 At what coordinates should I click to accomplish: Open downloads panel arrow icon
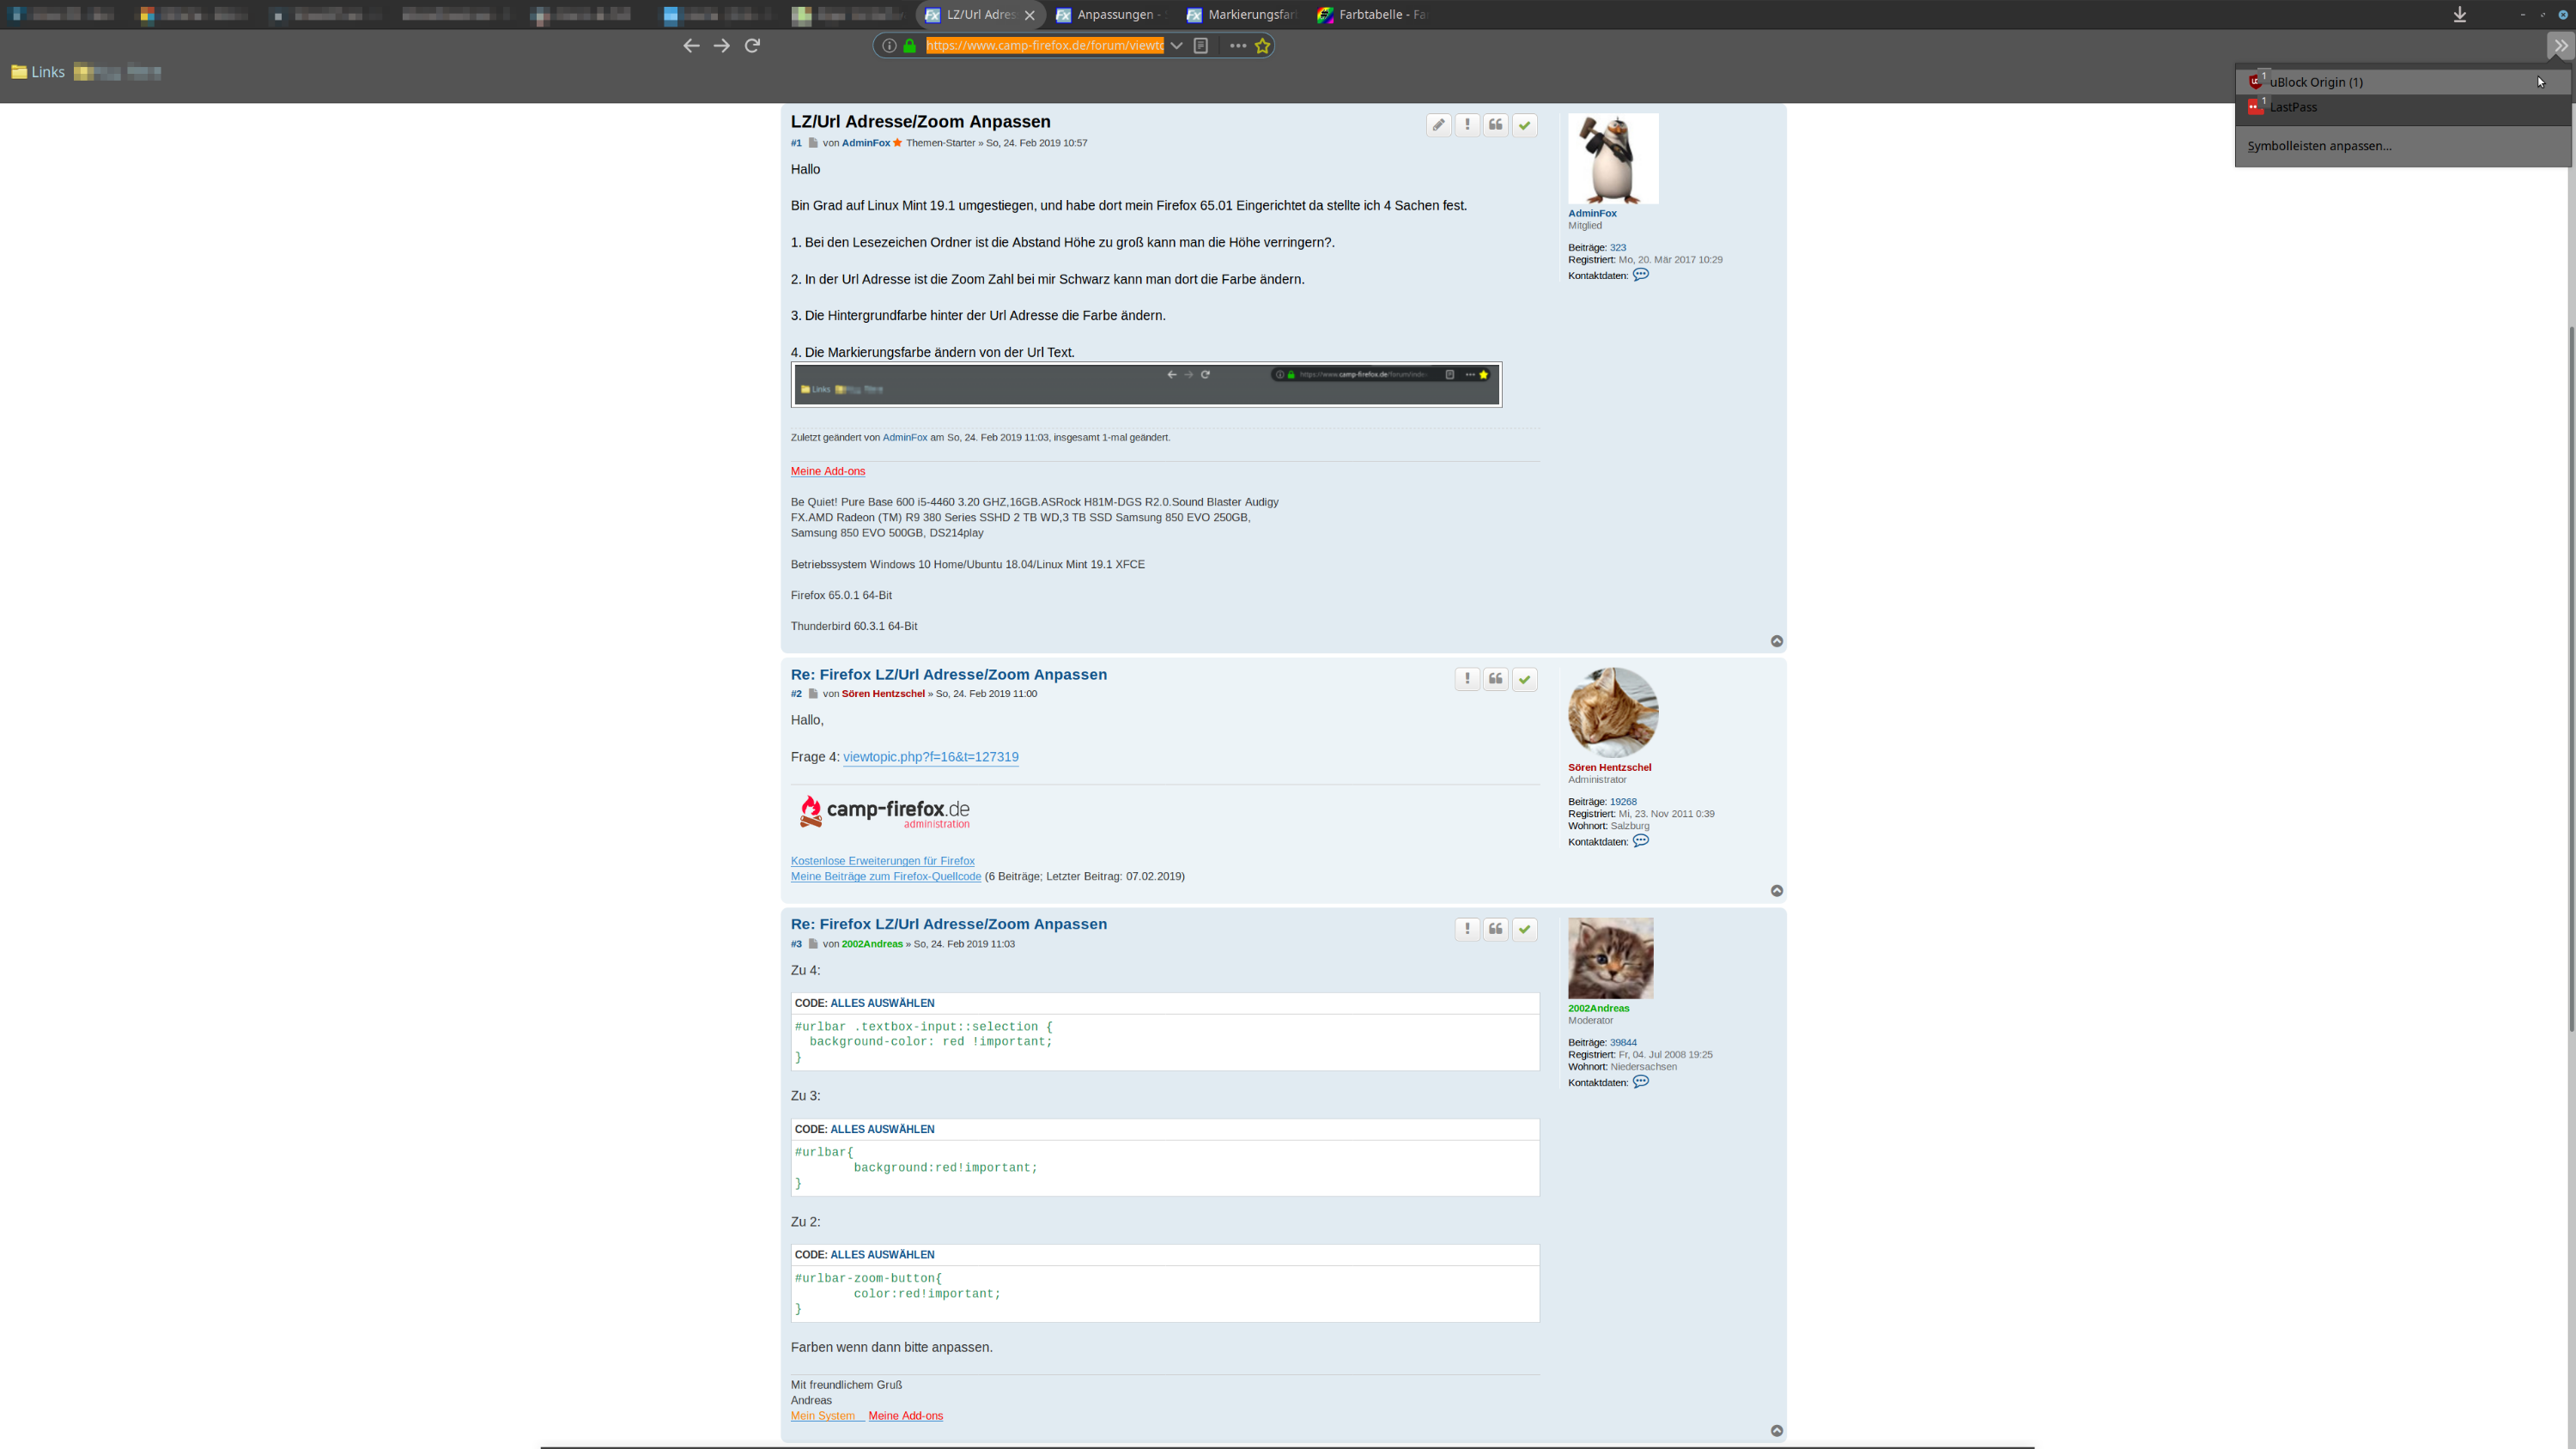[2459, 14]
